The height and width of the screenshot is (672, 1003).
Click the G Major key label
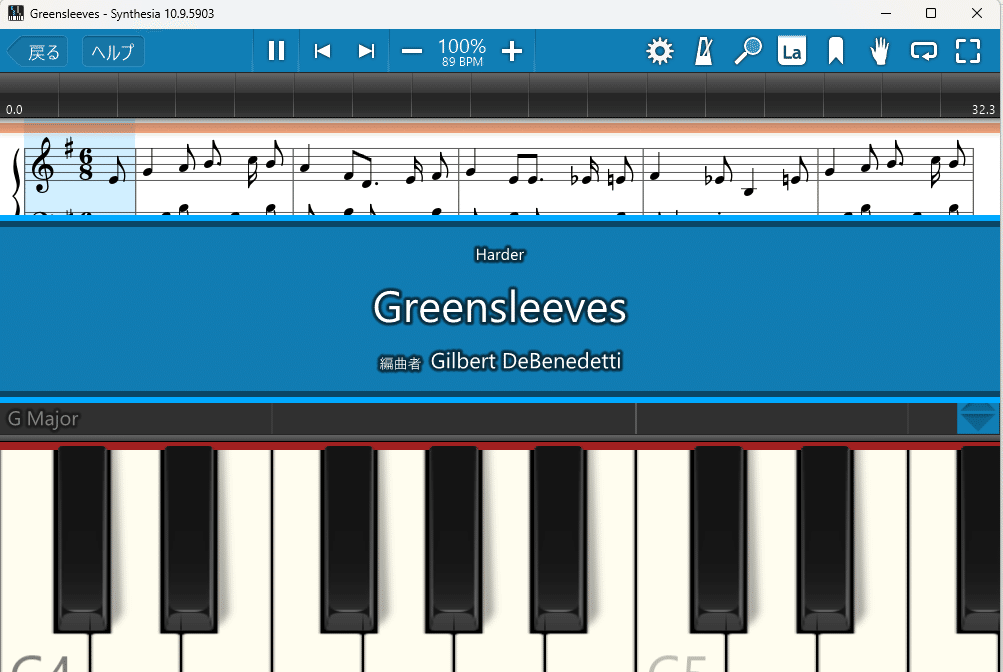[x=43, y=419]
